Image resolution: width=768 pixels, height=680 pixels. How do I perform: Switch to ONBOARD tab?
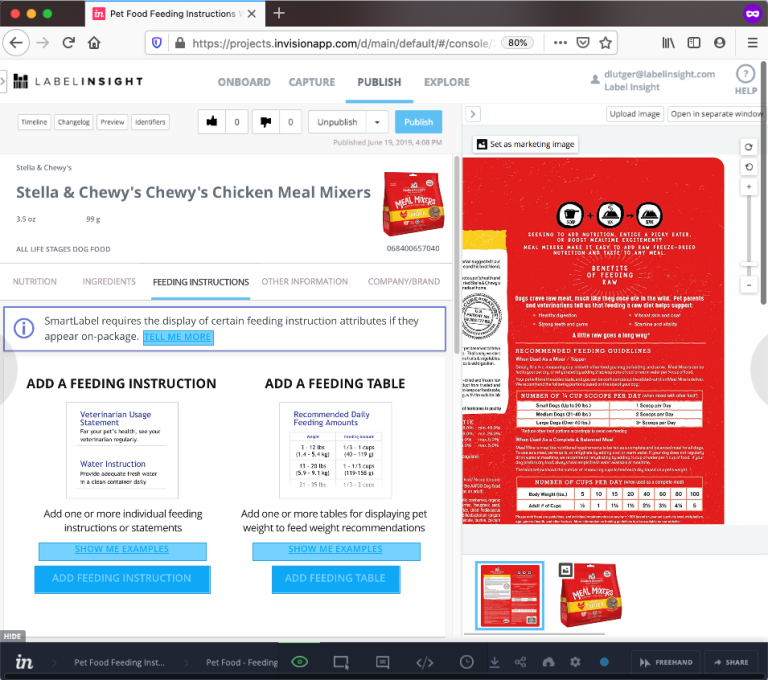pyautogui.click(x=244, y=82)
